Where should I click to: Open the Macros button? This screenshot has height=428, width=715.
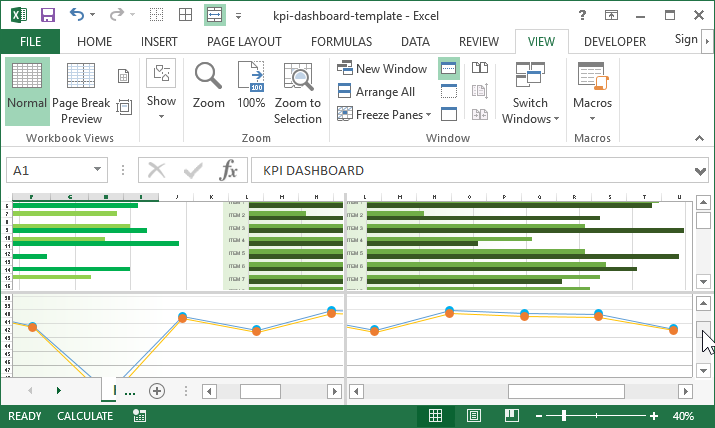592,88
